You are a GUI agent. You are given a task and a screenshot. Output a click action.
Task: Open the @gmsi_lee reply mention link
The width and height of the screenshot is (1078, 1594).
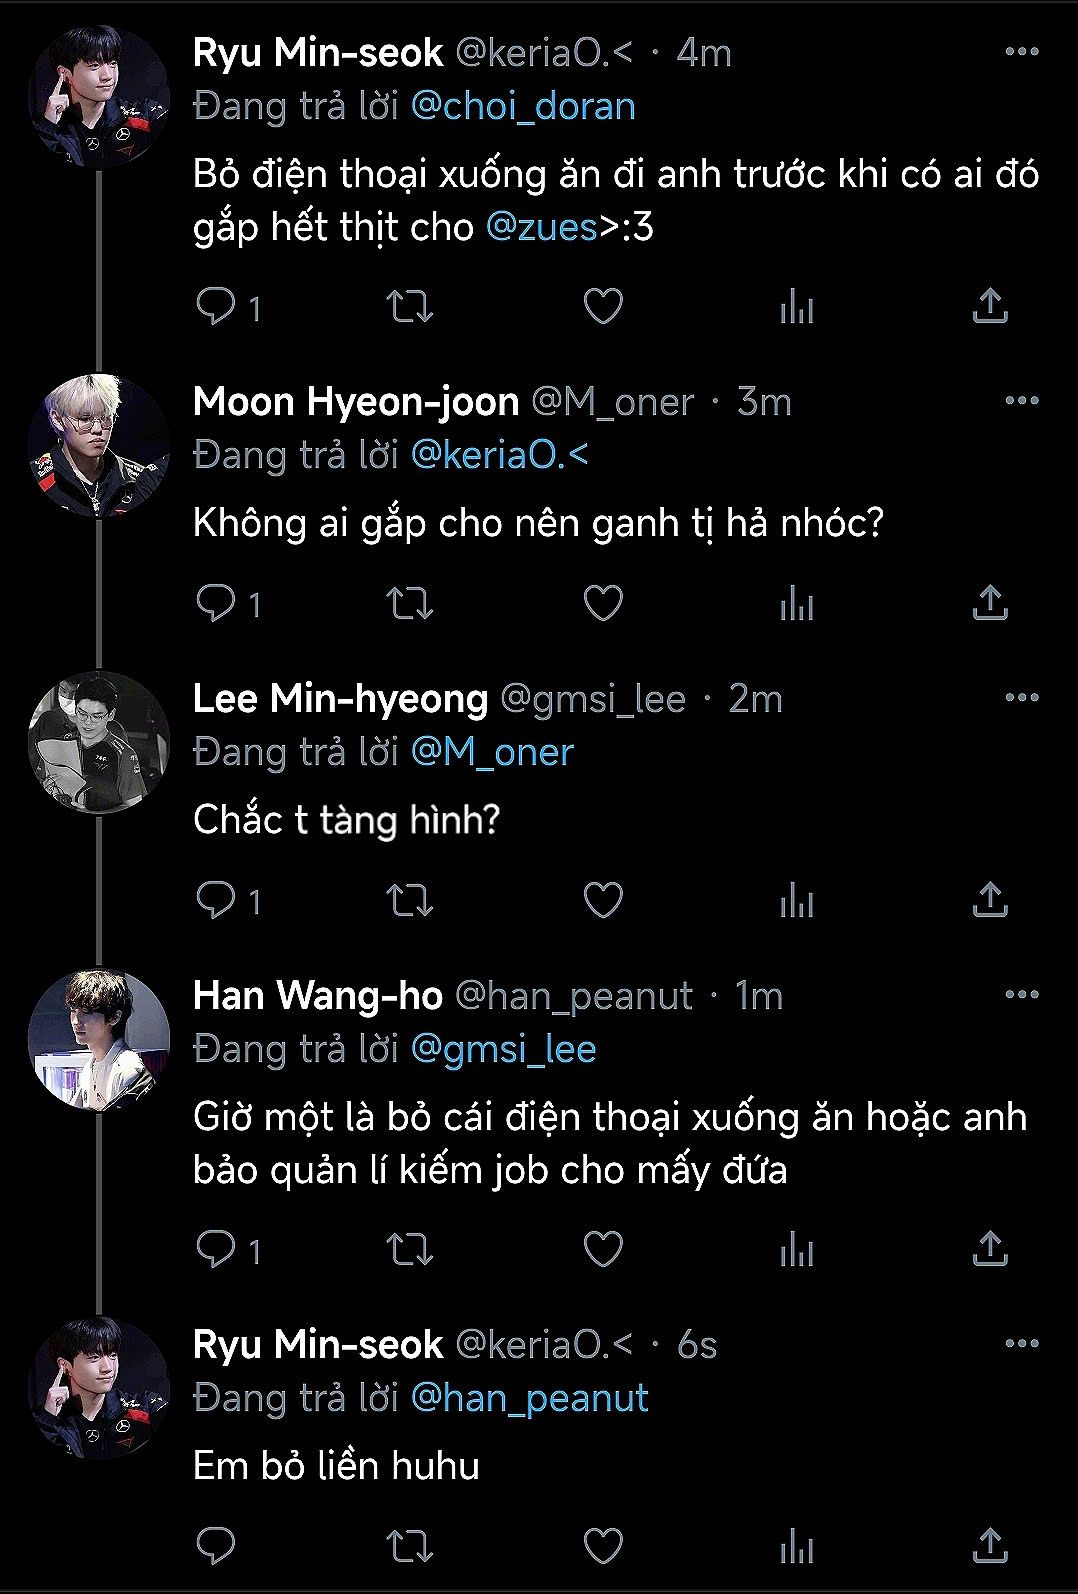(x=503, y=1049)
